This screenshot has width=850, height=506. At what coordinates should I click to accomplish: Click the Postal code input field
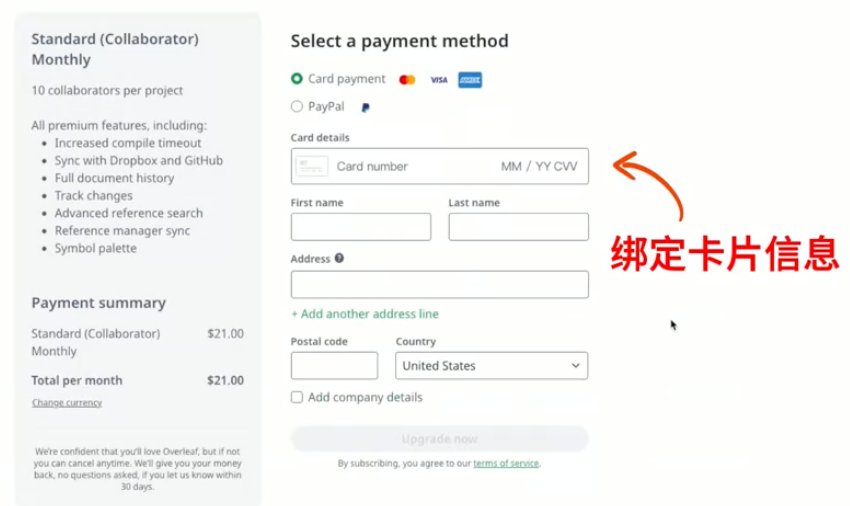[334, 366]
